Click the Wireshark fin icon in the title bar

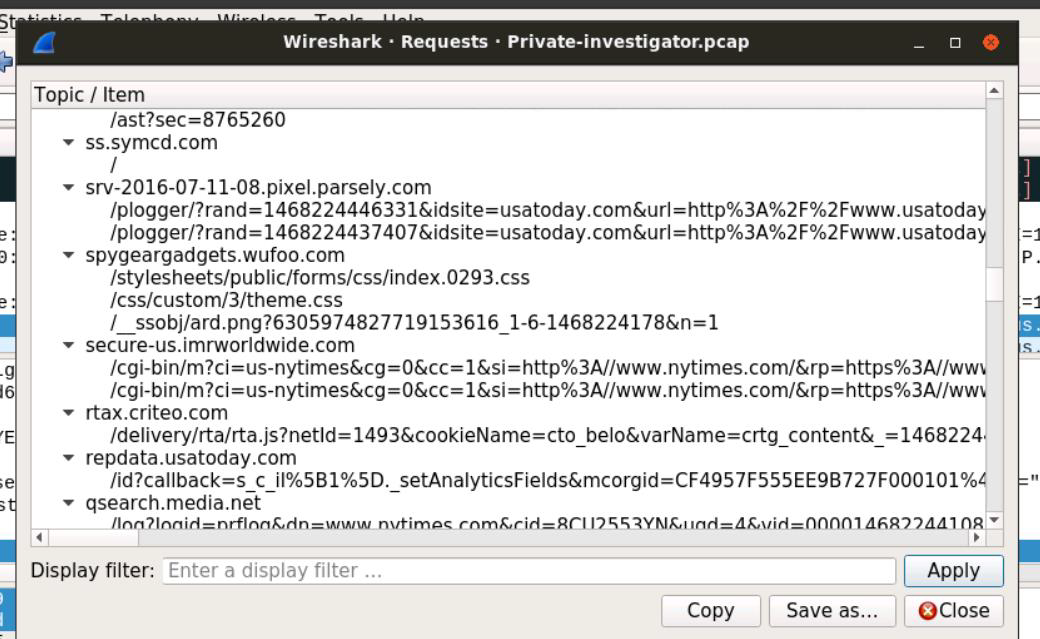click(45, 43)
